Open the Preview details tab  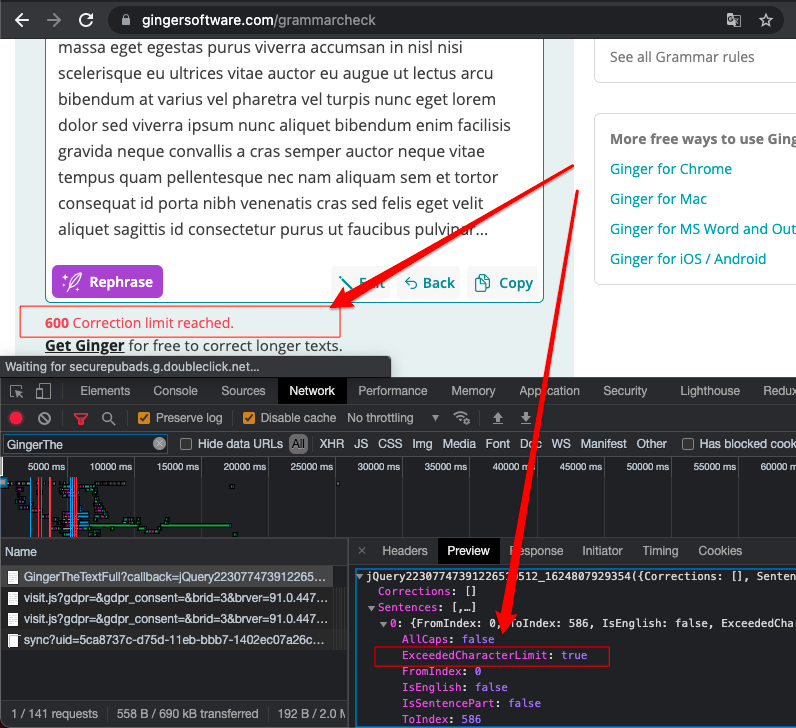point(468,551)
